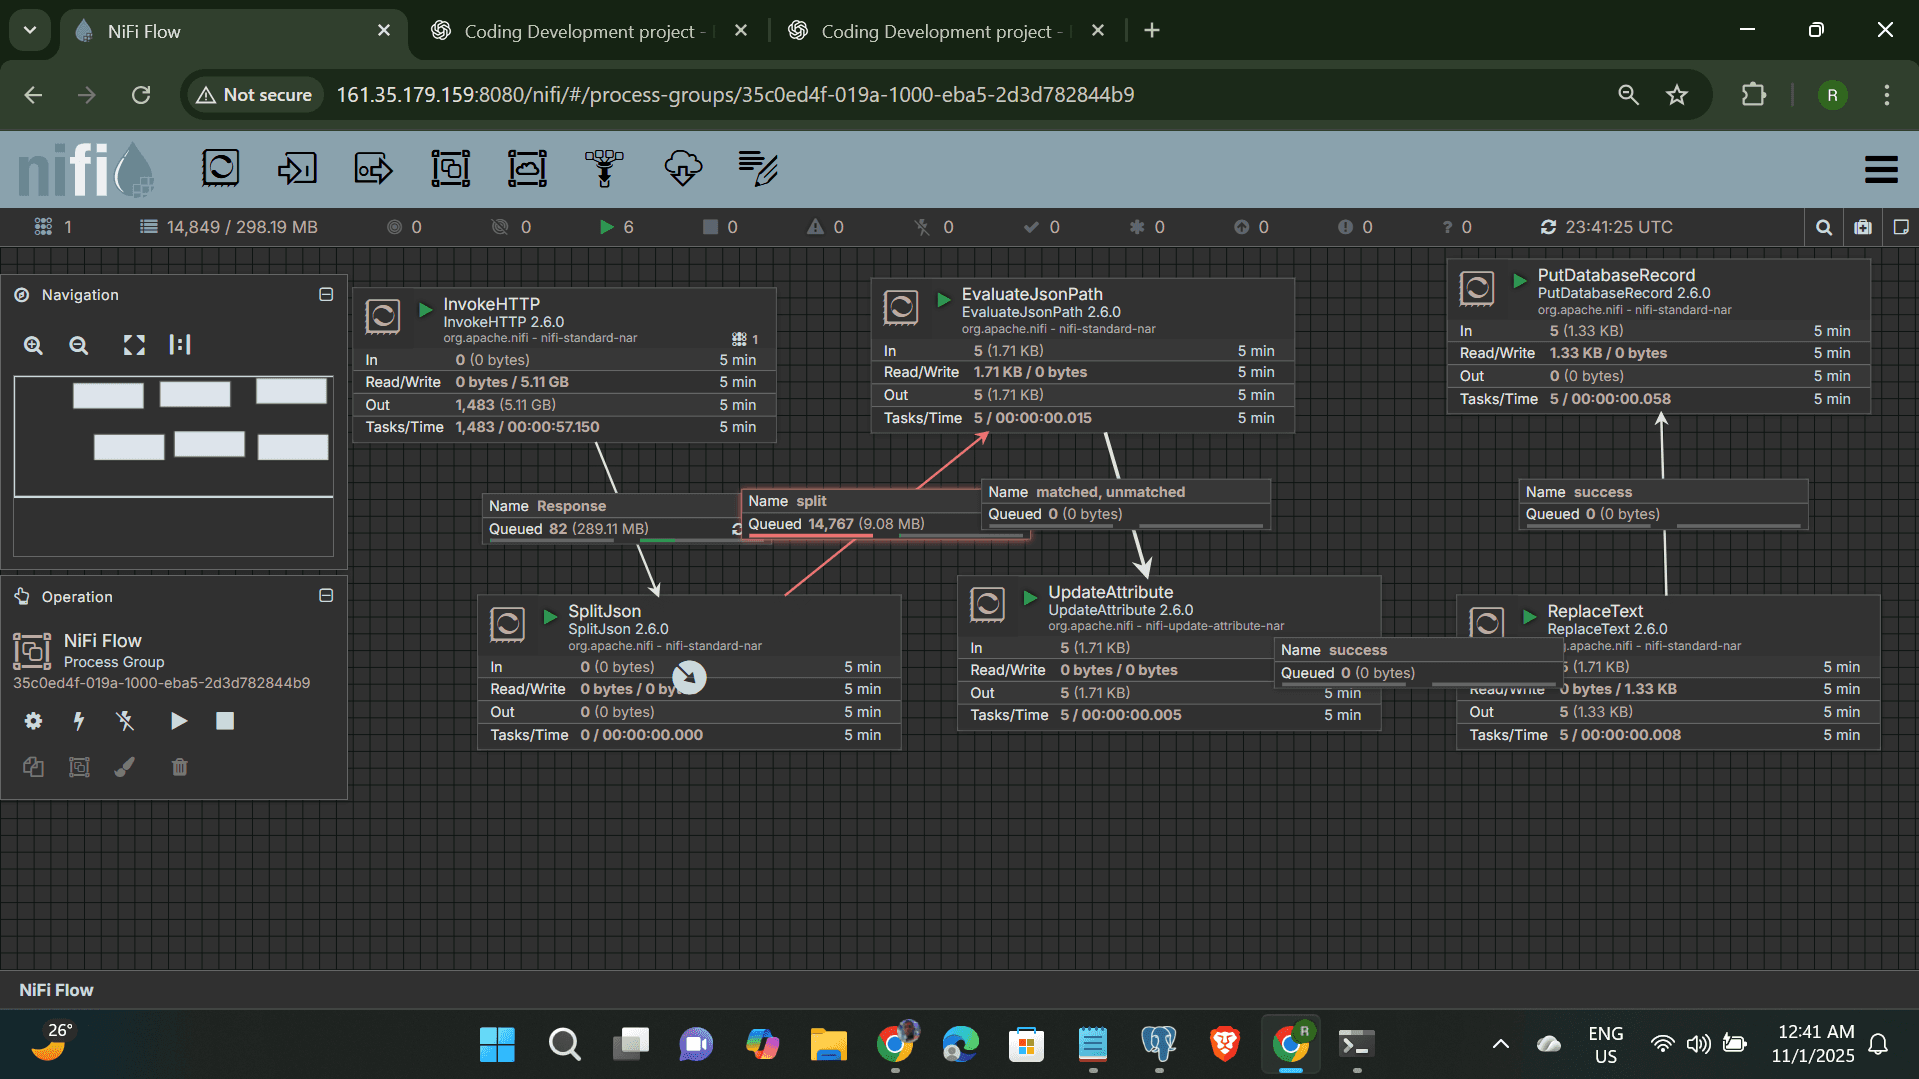Select the SplitJson processor title
1919x1079 pixels.
pyautogui.click(x=605, y=611)
